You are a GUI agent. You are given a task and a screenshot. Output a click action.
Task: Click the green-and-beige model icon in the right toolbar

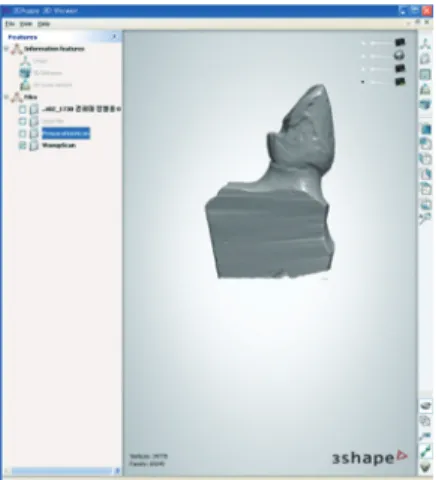[x=425, y=89]
